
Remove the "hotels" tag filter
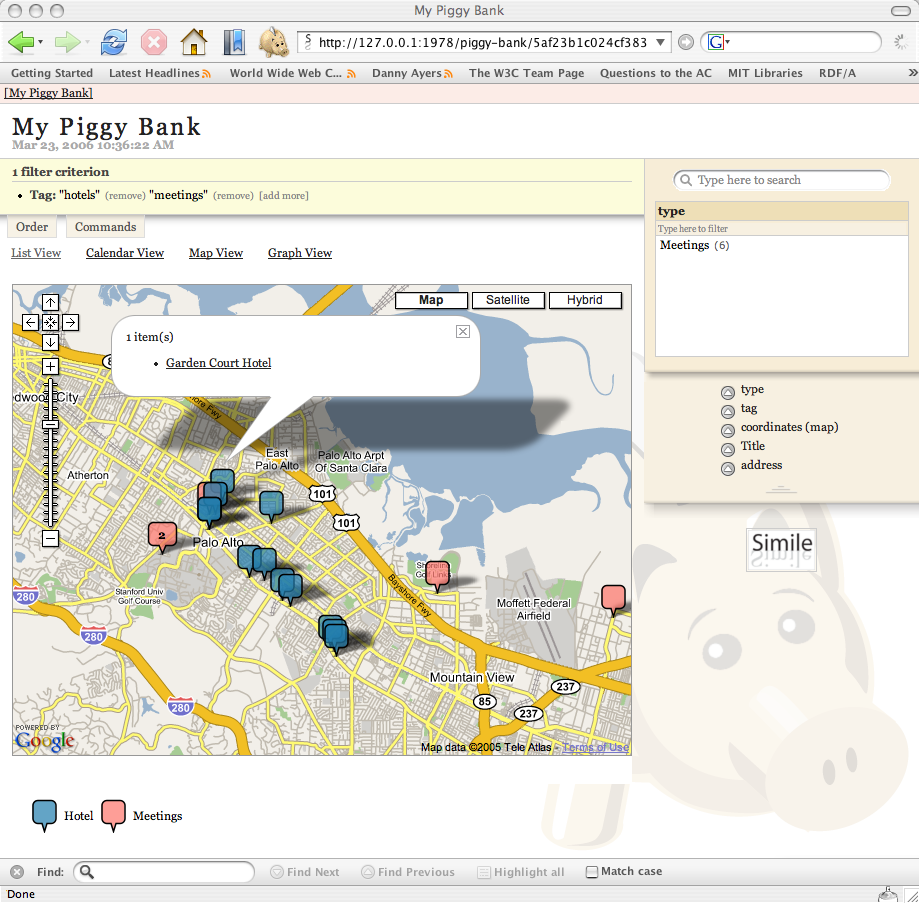[x=125, y=196]
